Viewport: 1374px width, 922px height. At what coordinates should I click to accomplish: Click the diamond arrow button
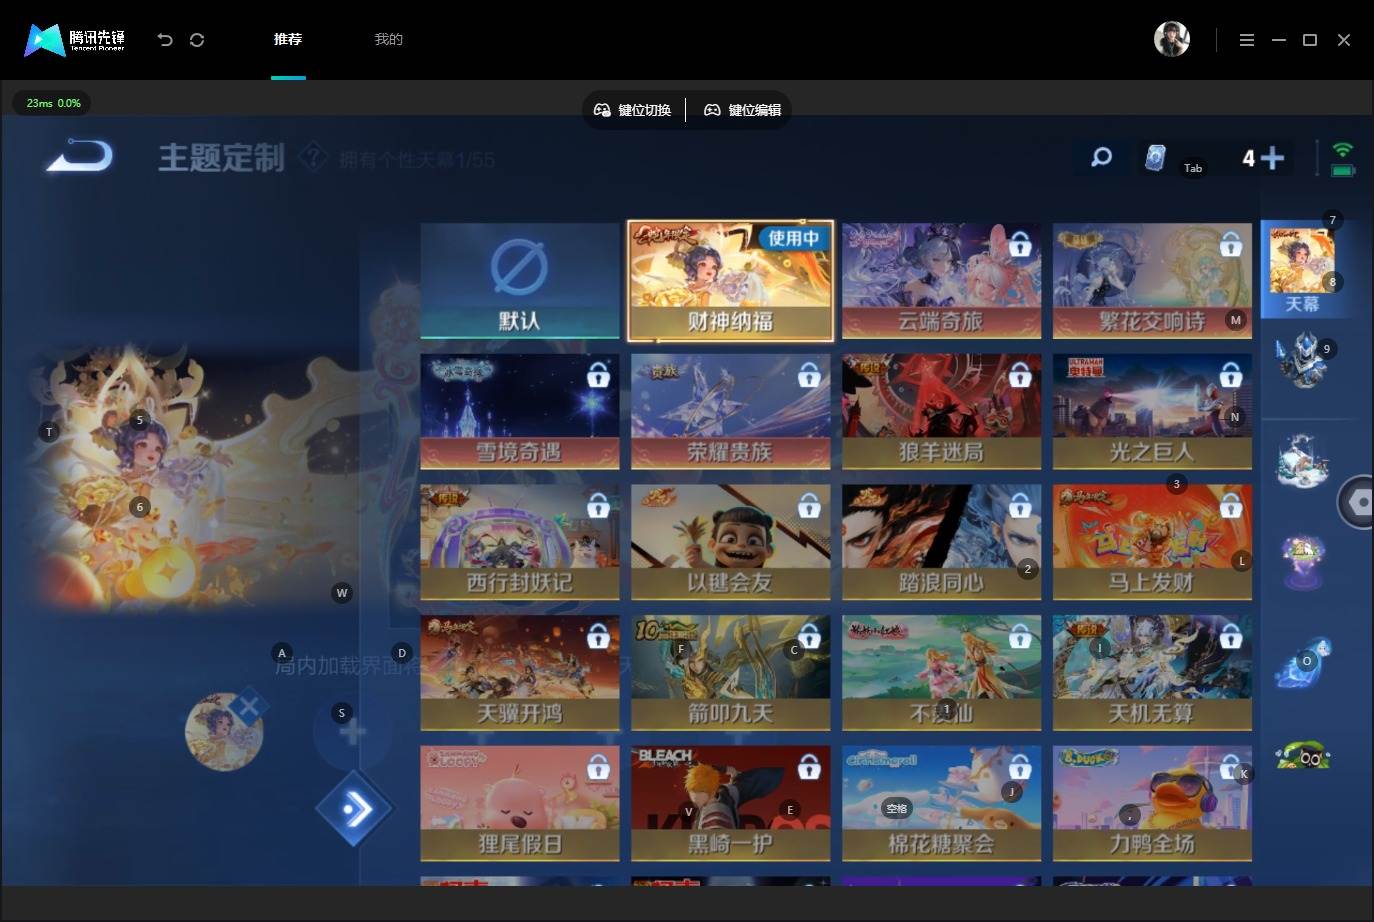pos(353,808)
